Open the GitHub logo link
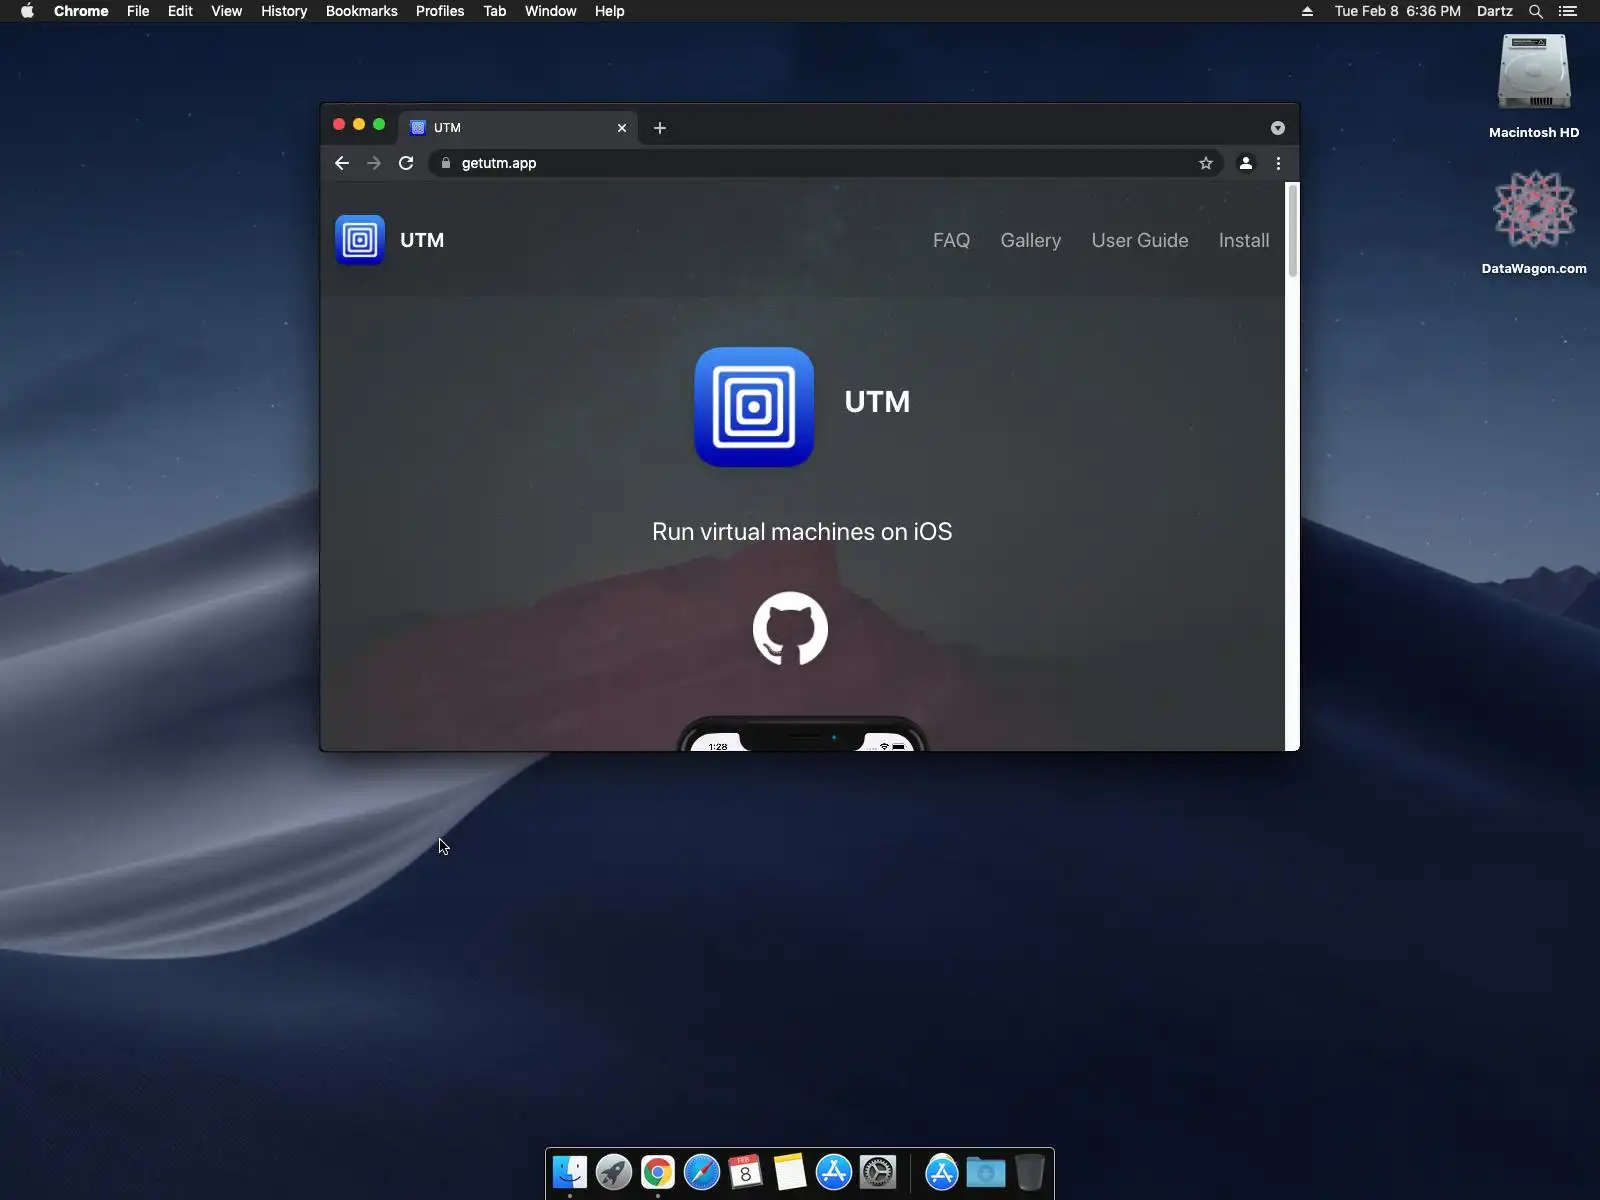 [x=790, y=629]
